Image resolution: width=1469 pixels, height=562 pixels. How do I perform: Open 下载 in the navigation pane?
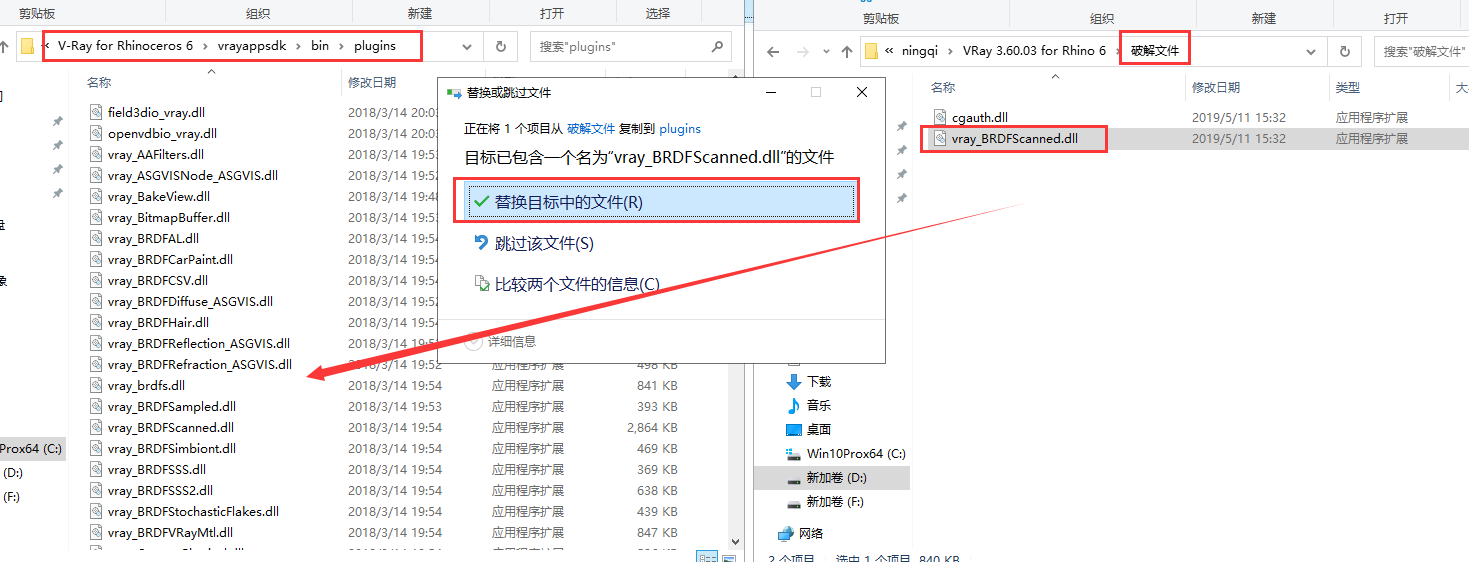[x=819, y=382]
